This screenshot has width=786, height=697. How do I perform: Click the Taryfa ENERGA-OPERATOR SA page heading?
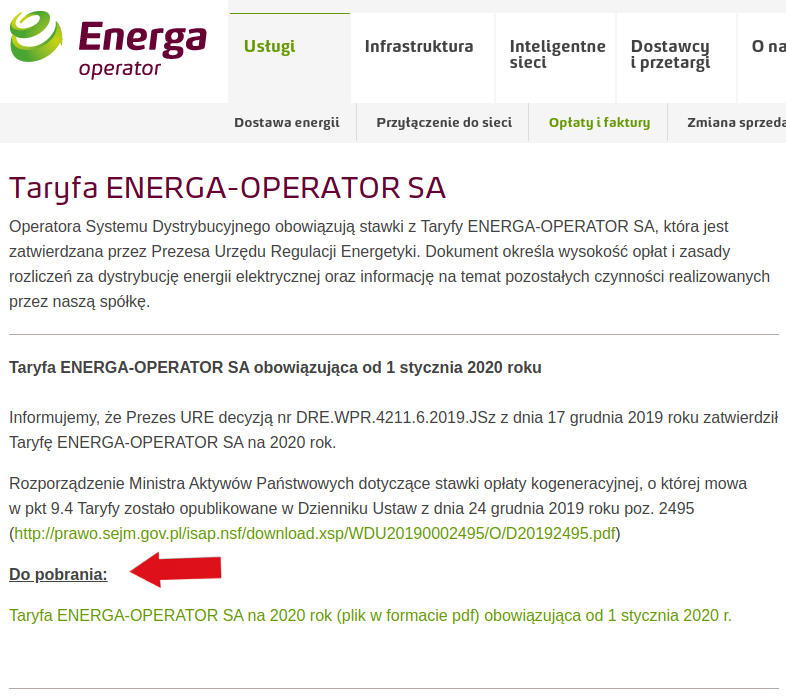click(227, 189)
